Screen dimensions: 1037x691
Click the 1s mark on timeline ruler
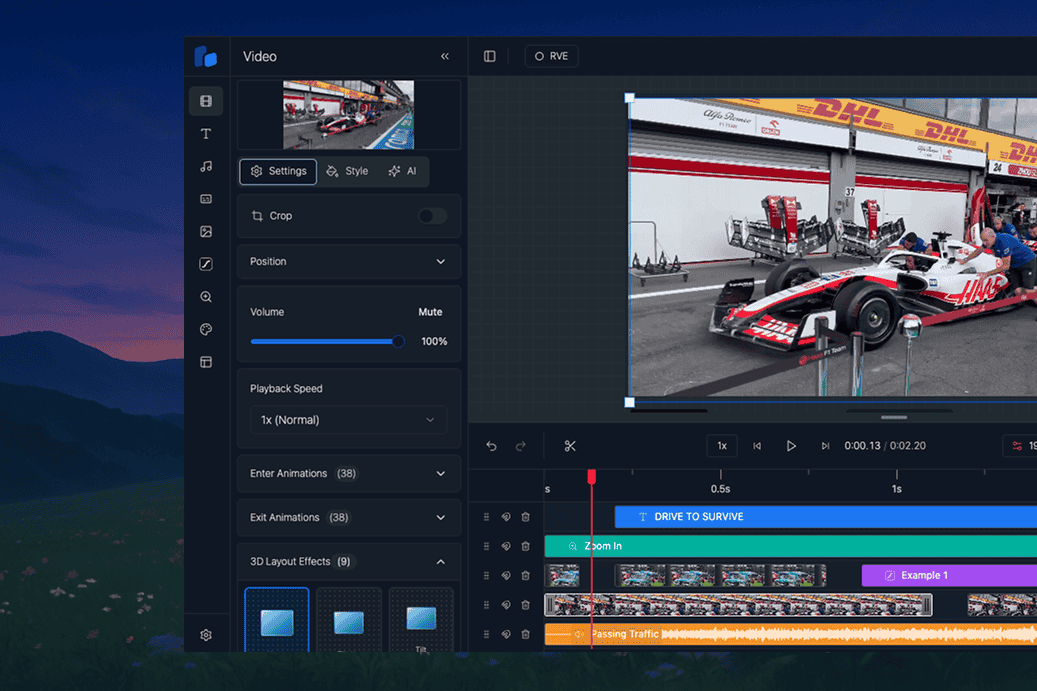[896, 489]
